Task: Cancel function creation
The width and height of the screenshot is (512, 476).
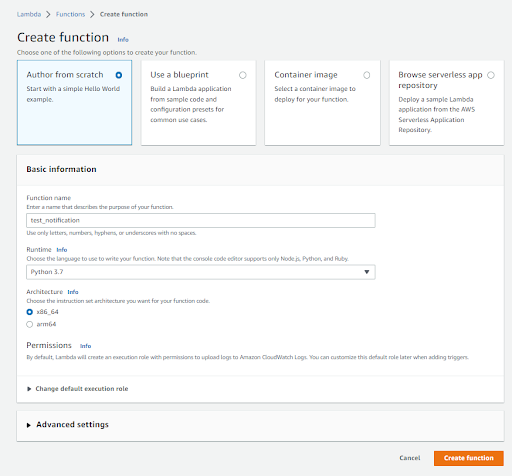Action: click(410, 458)
